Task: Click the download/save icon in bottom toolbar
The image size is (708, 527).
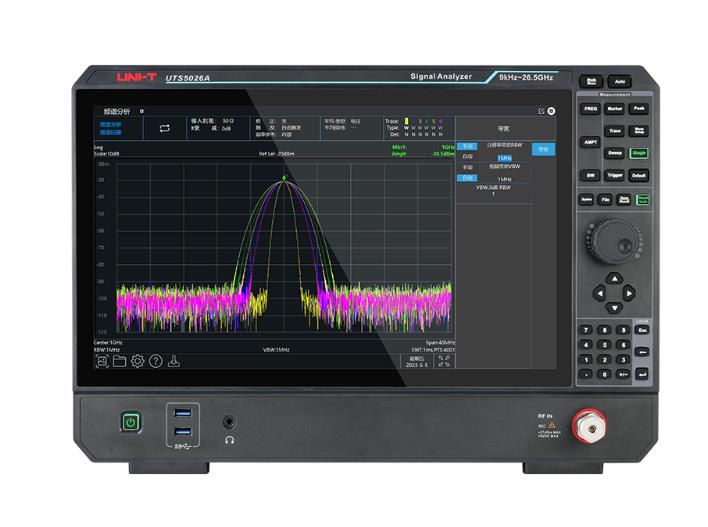Action: click(173, 361)
